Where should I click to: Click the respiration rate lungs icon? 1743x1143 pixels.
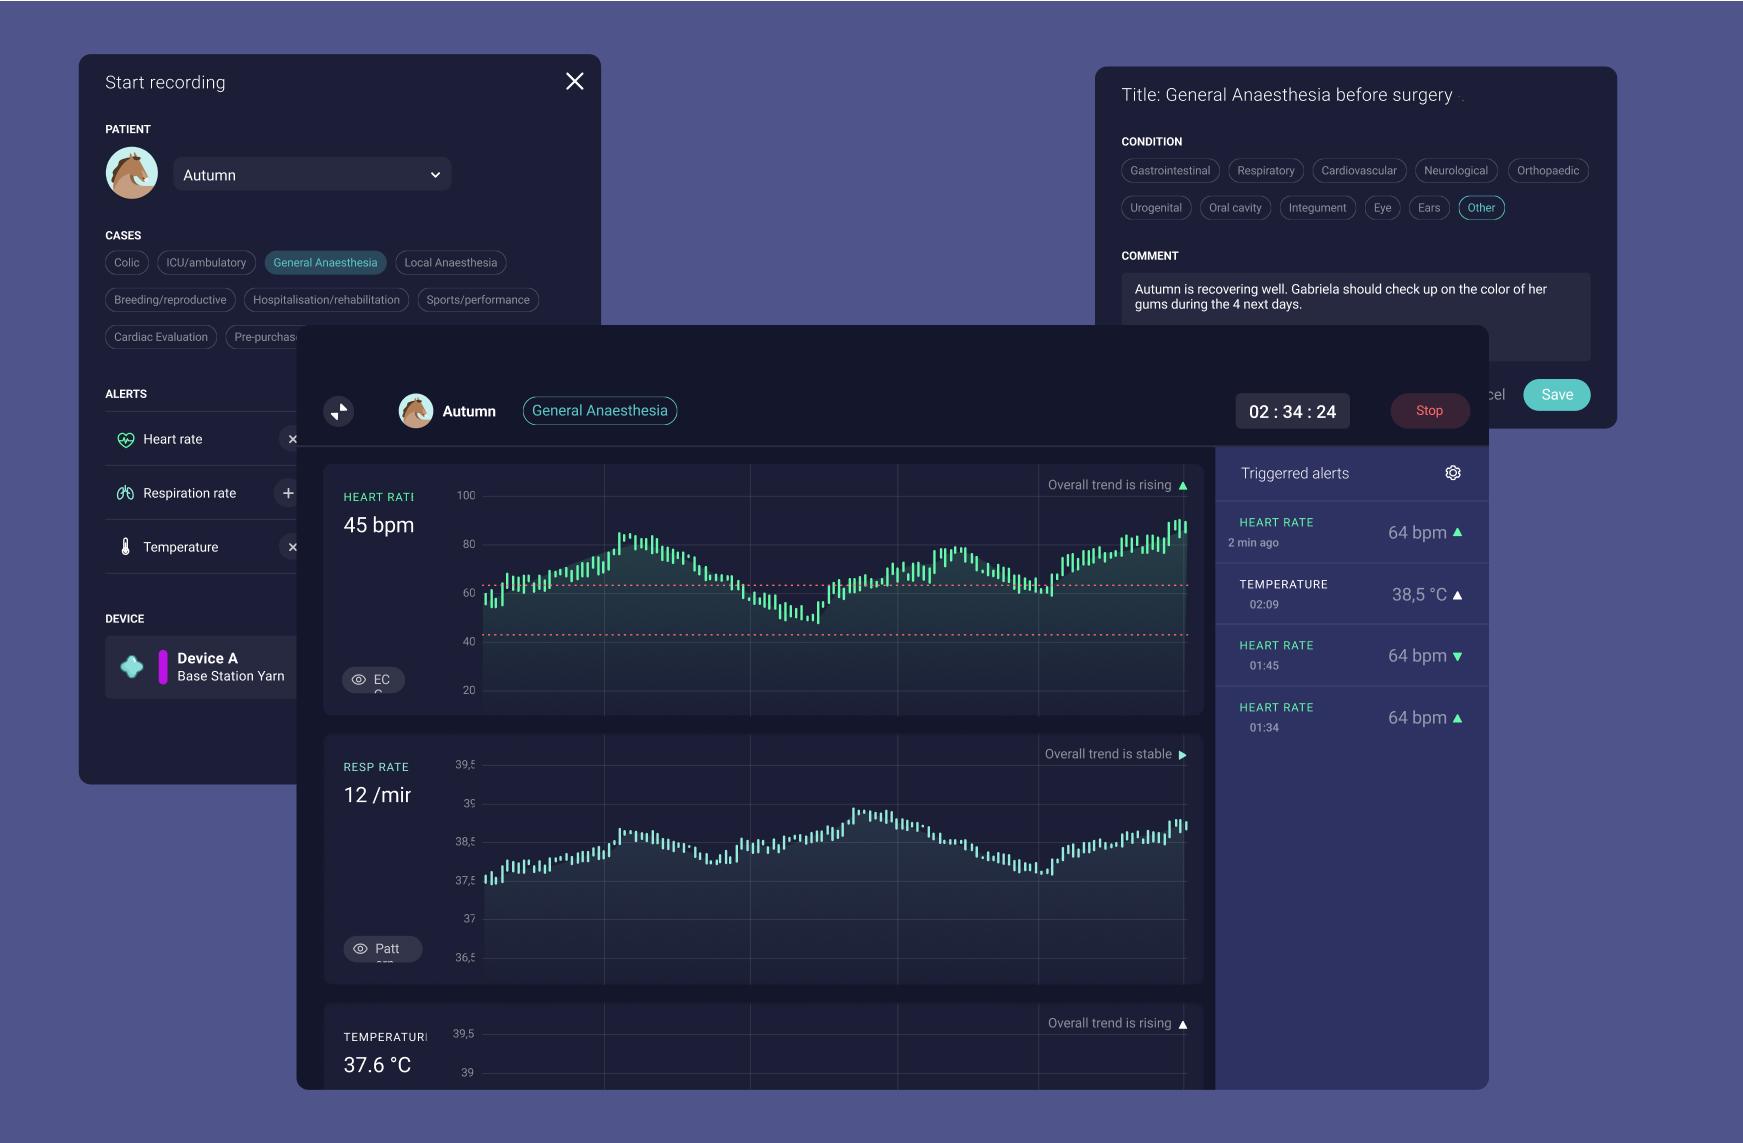click(125, 493)
